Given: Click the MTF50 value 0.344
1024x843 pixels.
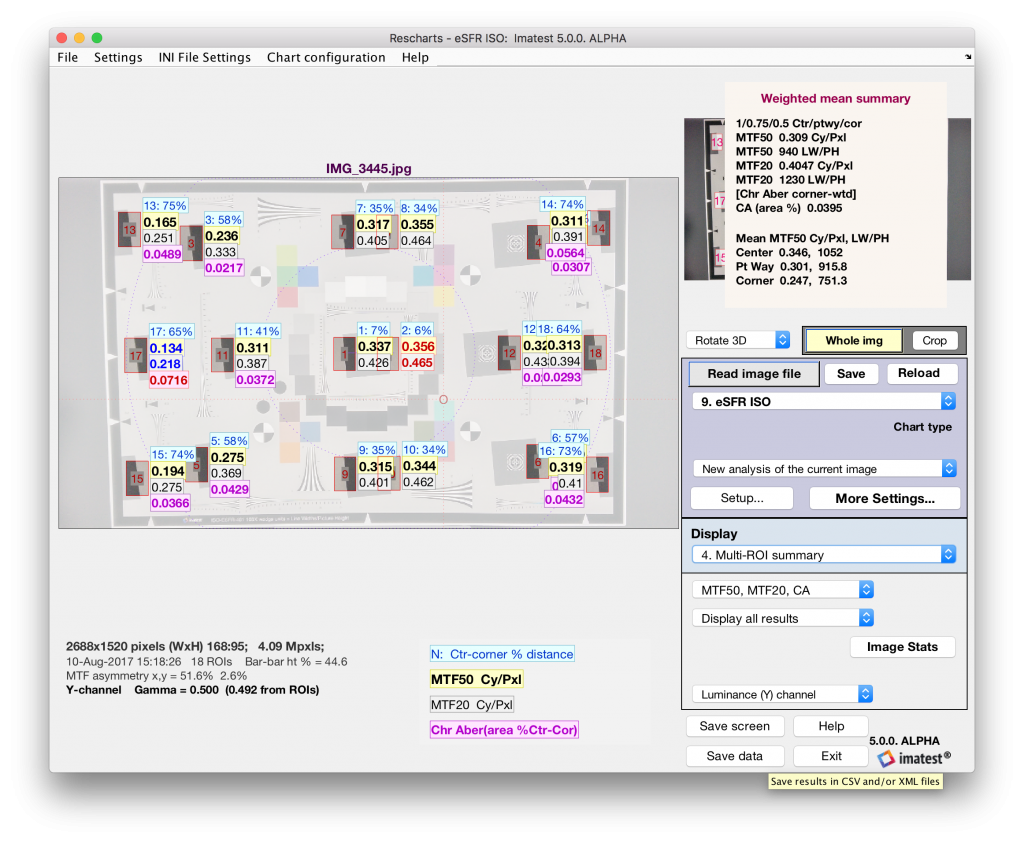Looking at the screenshot, I should (x=419, y=466).
